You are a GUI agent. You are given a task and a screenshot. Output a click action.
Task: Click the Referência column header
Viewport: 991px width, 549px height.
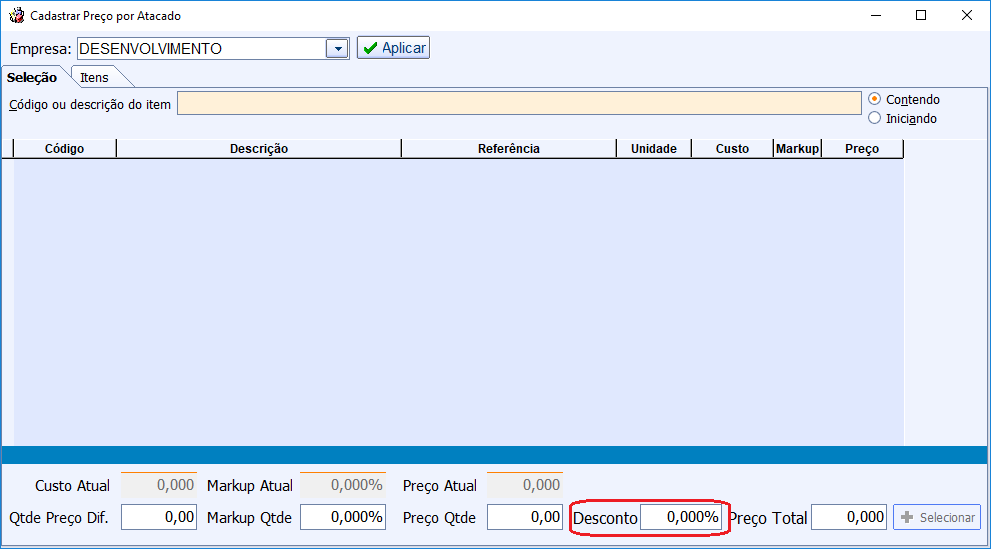click(508, 149)
